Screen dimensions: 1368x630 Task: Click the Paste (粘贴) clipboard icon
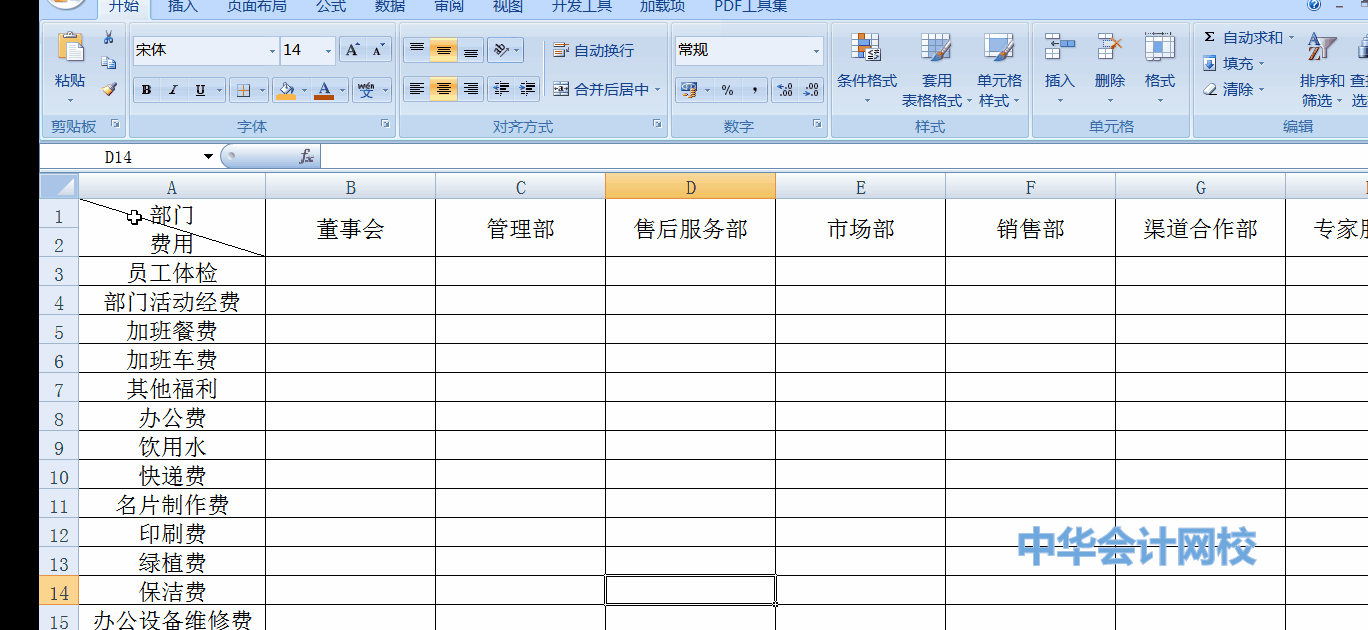point(70,48)
